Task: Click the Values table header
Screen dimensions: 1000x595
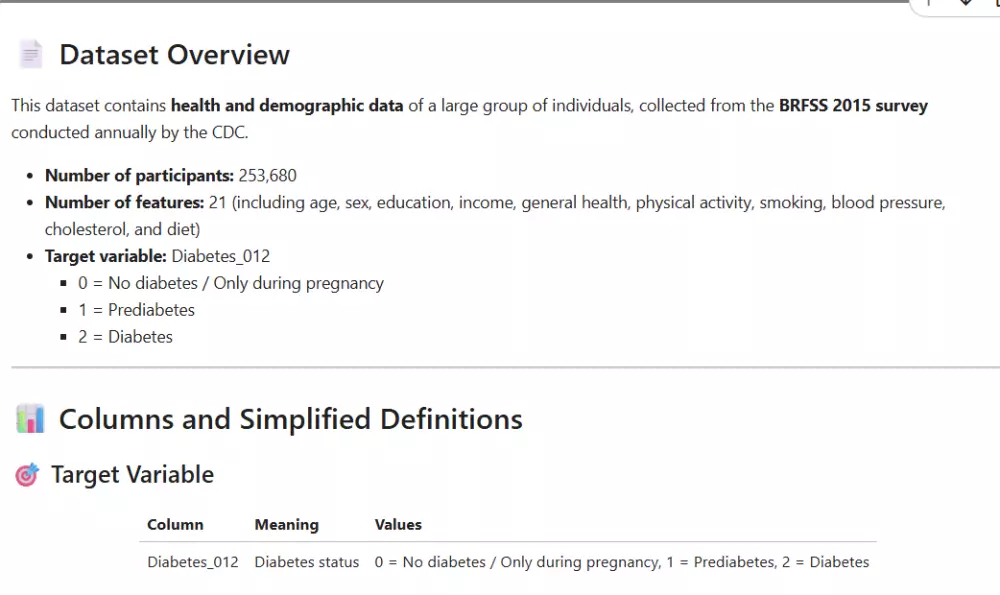Action: (398, 525)
